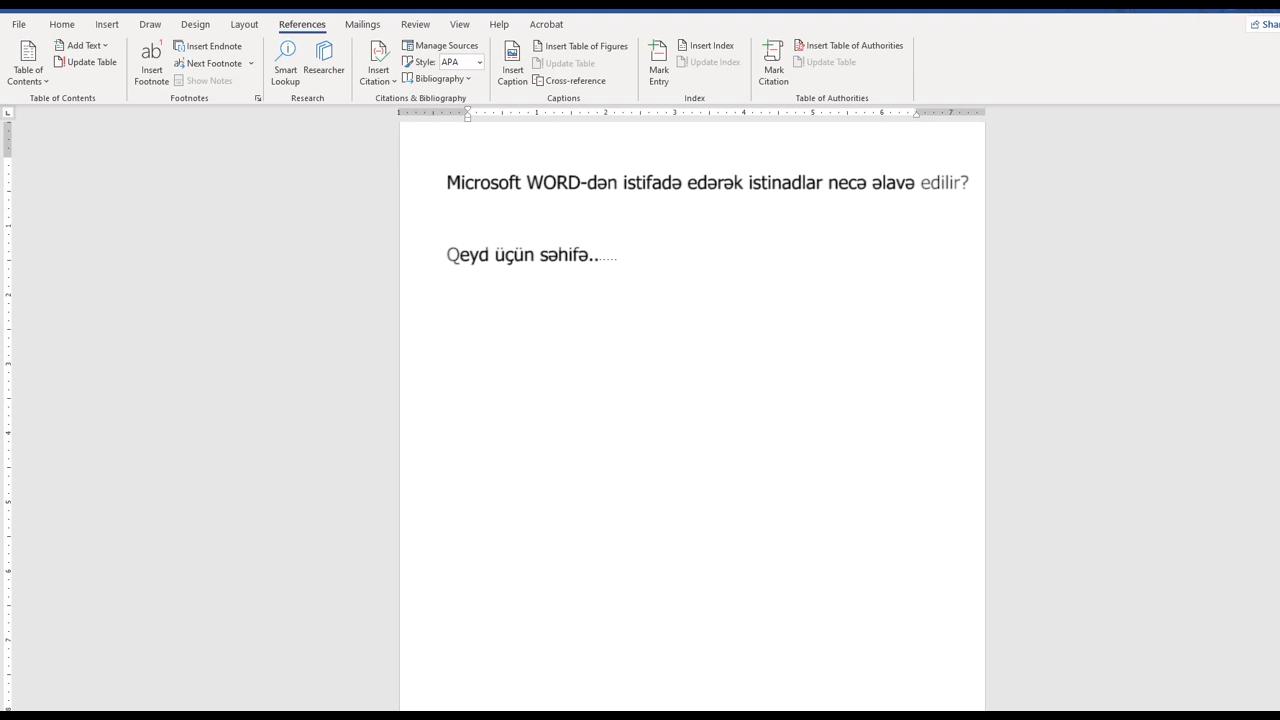Click Insert Table of Authorities
The image size is (1280, 720).
tap(848, 45)
